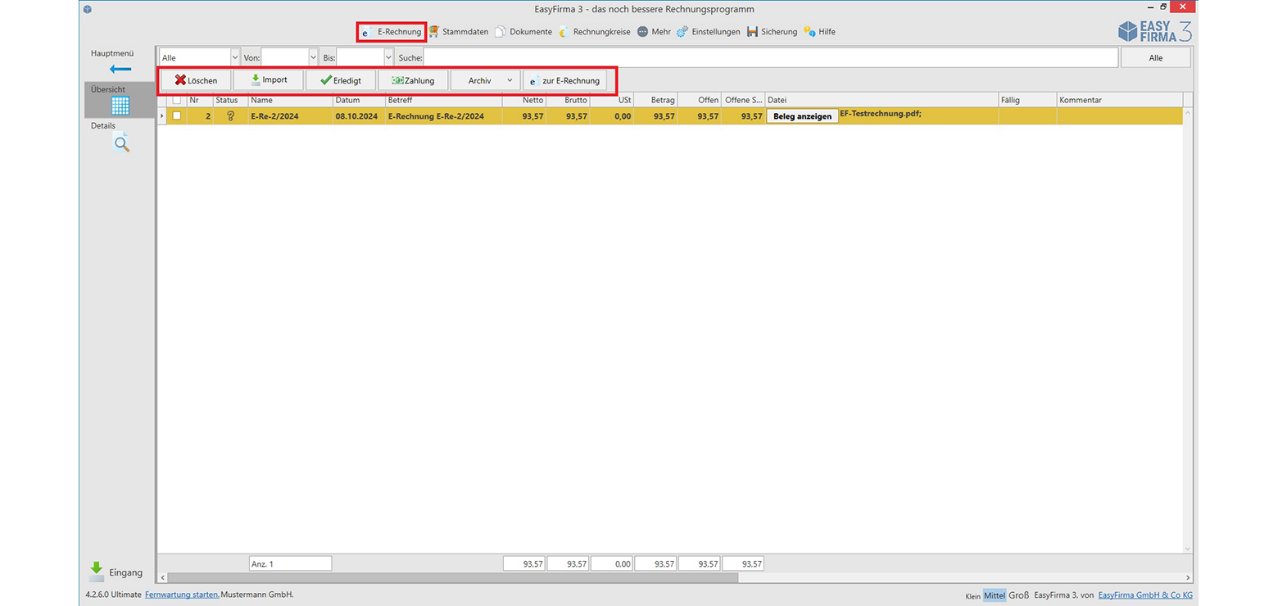Open Details via the magnifier icon
Screen dimensions: 1278x606
pos(121,144)
